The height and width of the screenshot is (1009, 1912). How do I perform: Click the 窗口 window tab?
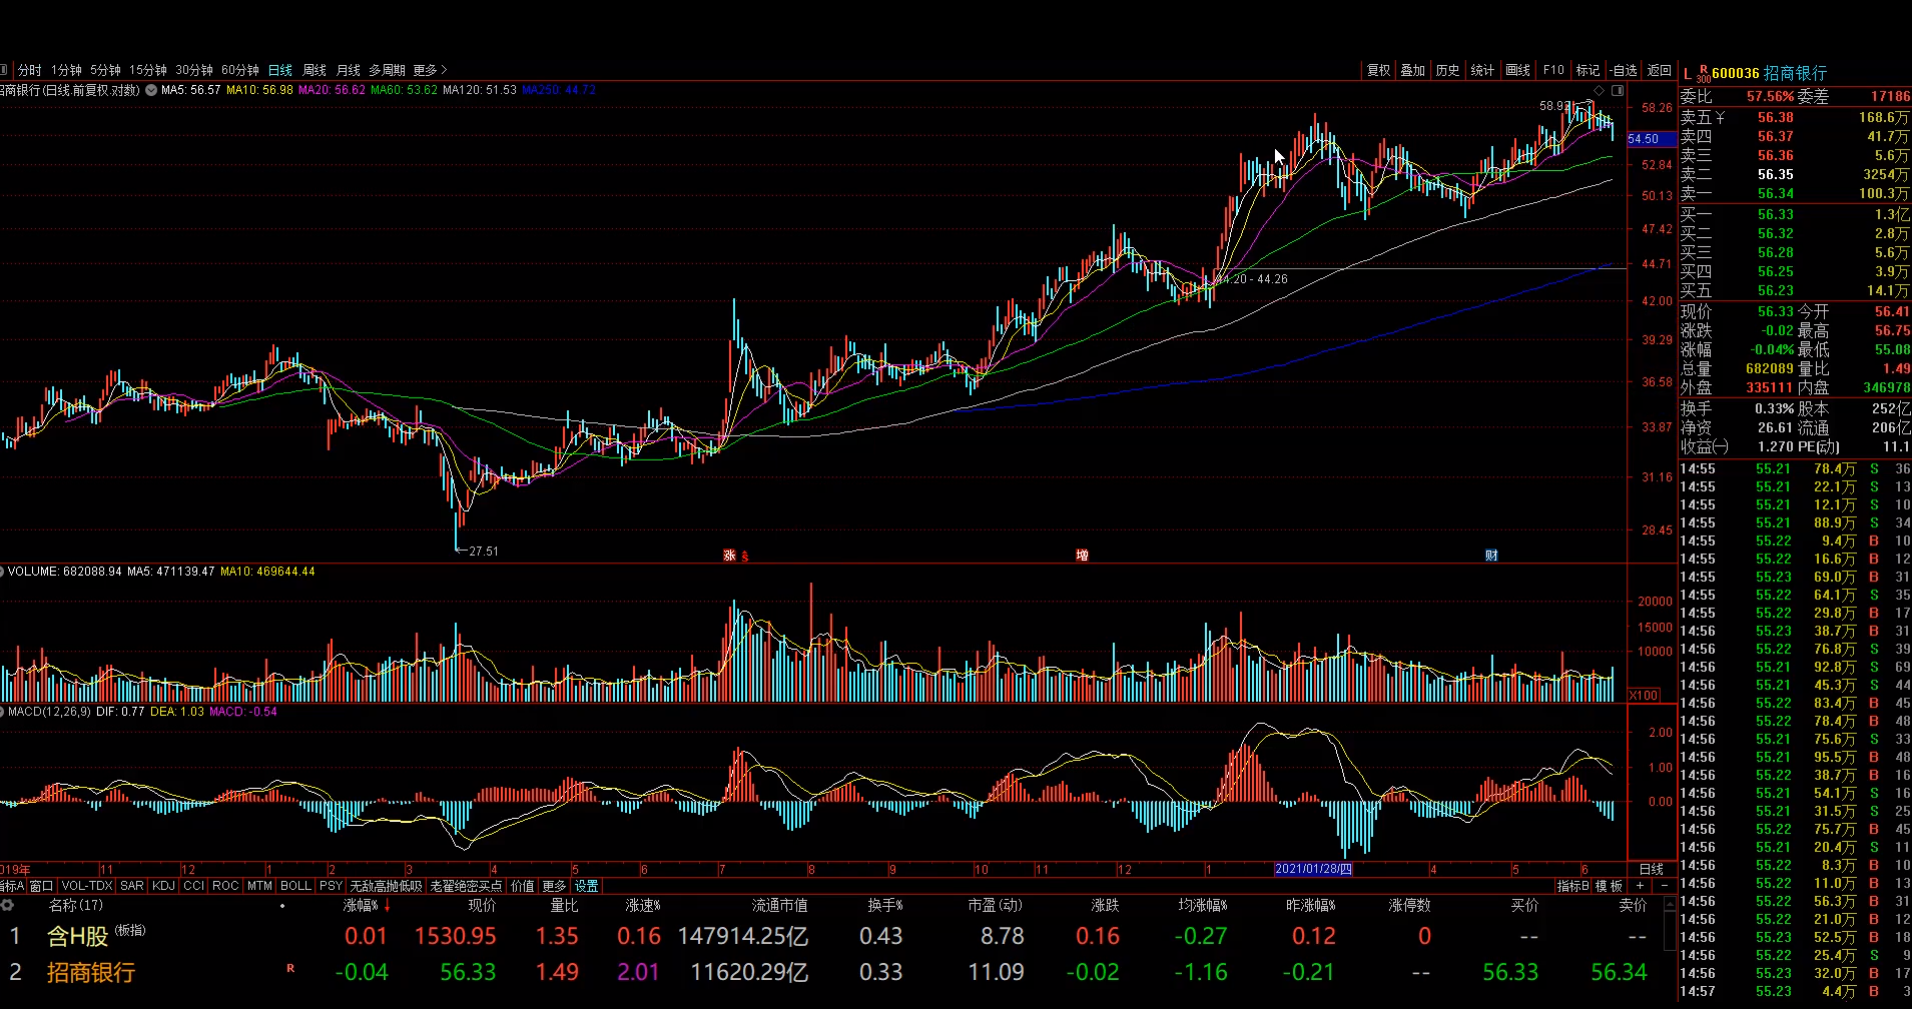click(41, 886)
